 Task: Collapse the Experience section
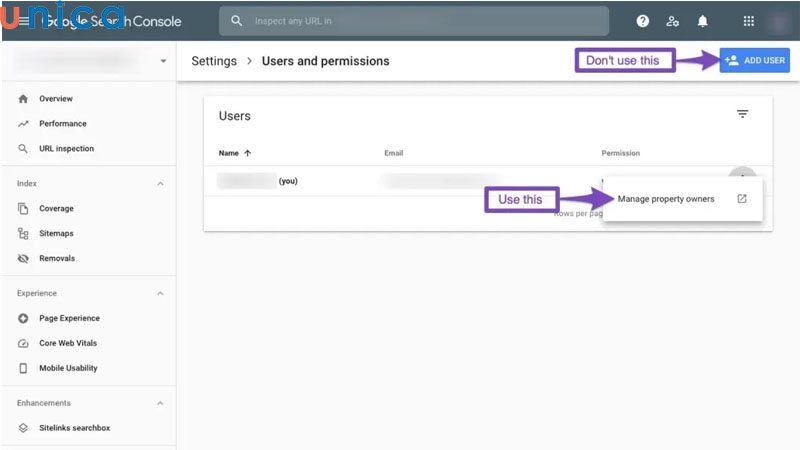coord(161,293)
